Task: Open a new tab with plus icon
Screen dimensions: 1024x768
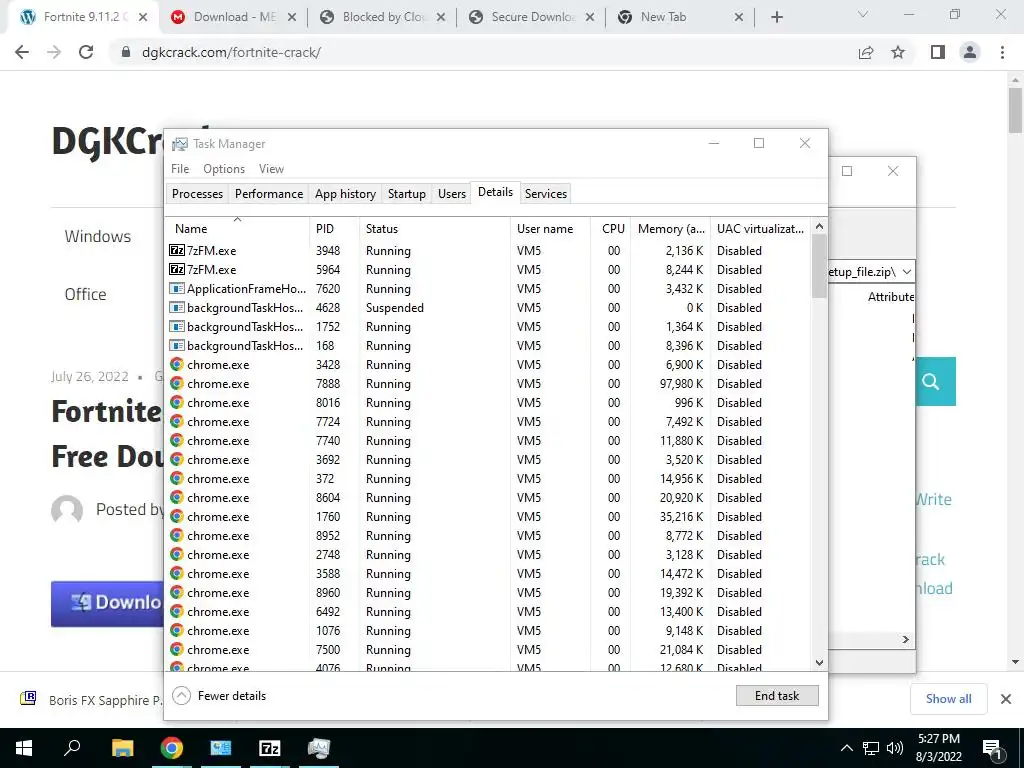Action: (776, 17)
